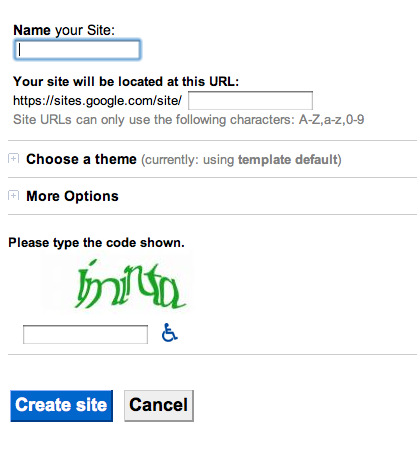Click the More Options heading text
This screenshot has width=417, height=454.
[72, 196]
